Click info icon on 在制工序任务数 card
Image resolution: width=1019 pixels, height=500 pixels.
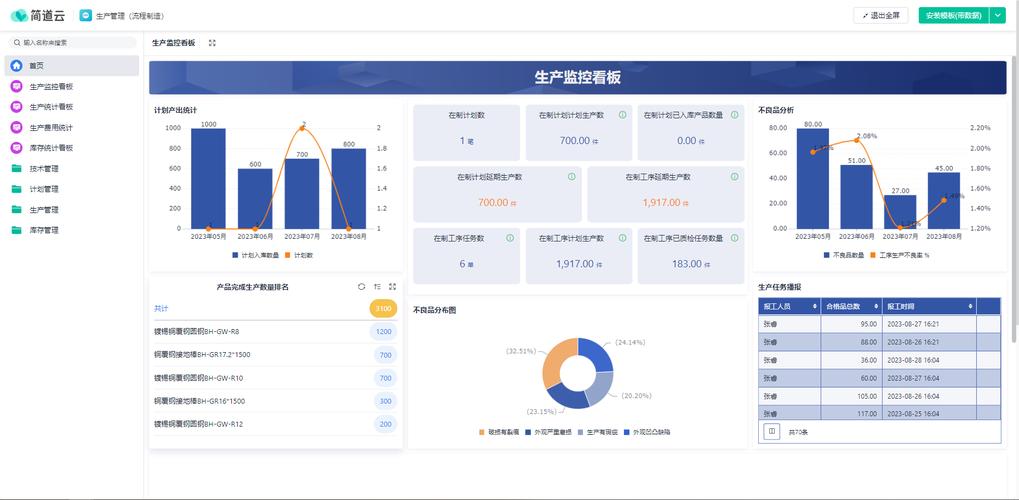point(510,238)
